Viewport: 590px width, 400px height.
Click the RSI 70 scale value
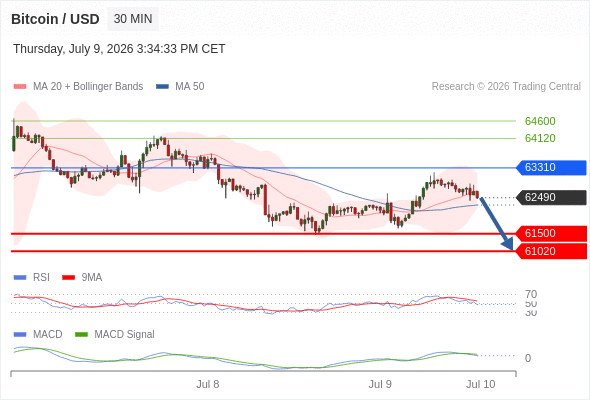[x=531, y=294]
